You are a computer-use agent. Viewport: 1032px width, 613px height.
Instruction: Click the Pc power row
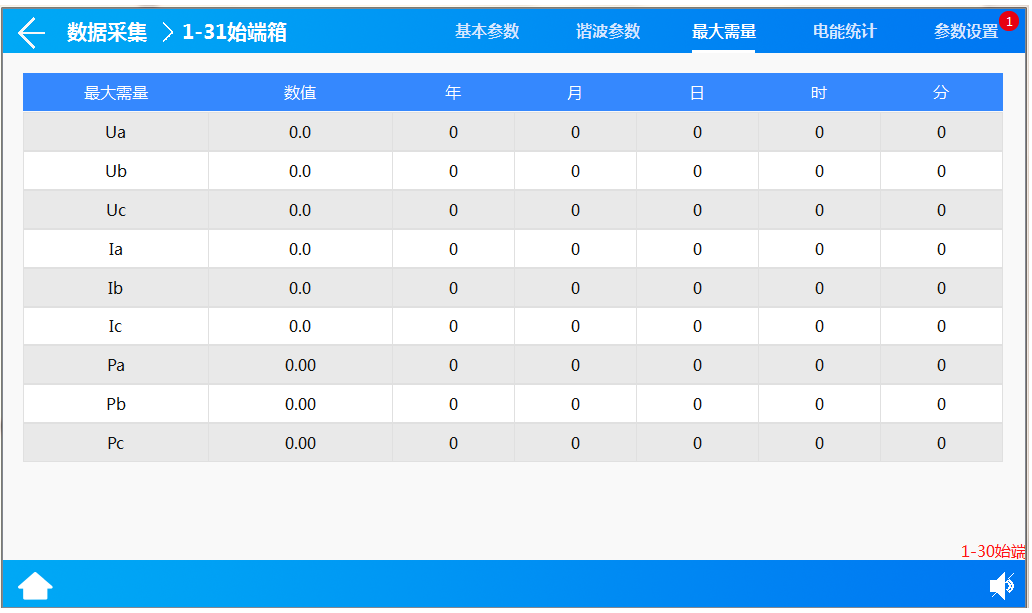[115, 442]
